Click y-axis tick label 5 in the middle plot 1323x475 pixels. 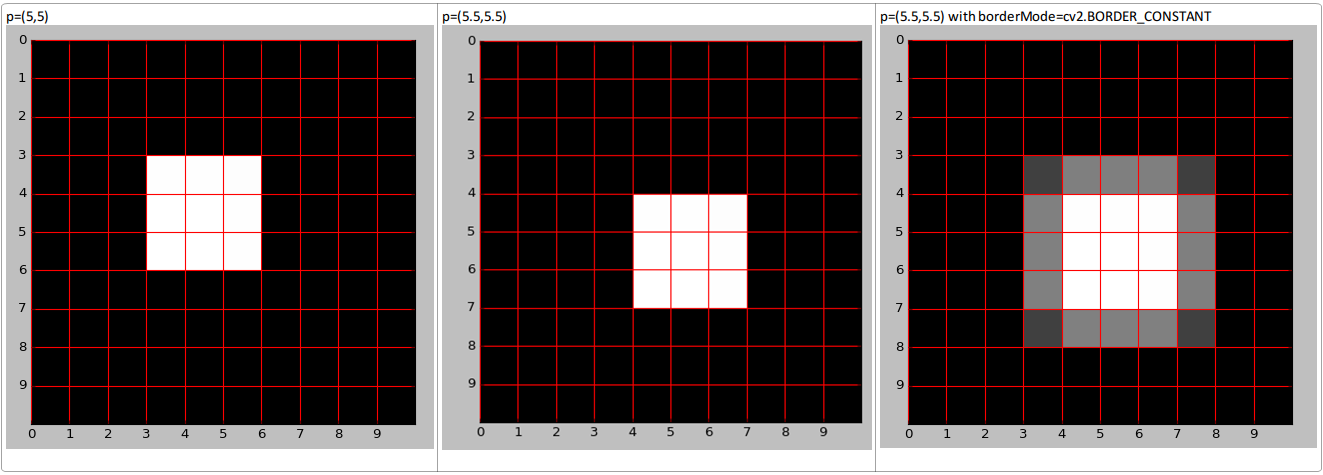click(470, 232)
